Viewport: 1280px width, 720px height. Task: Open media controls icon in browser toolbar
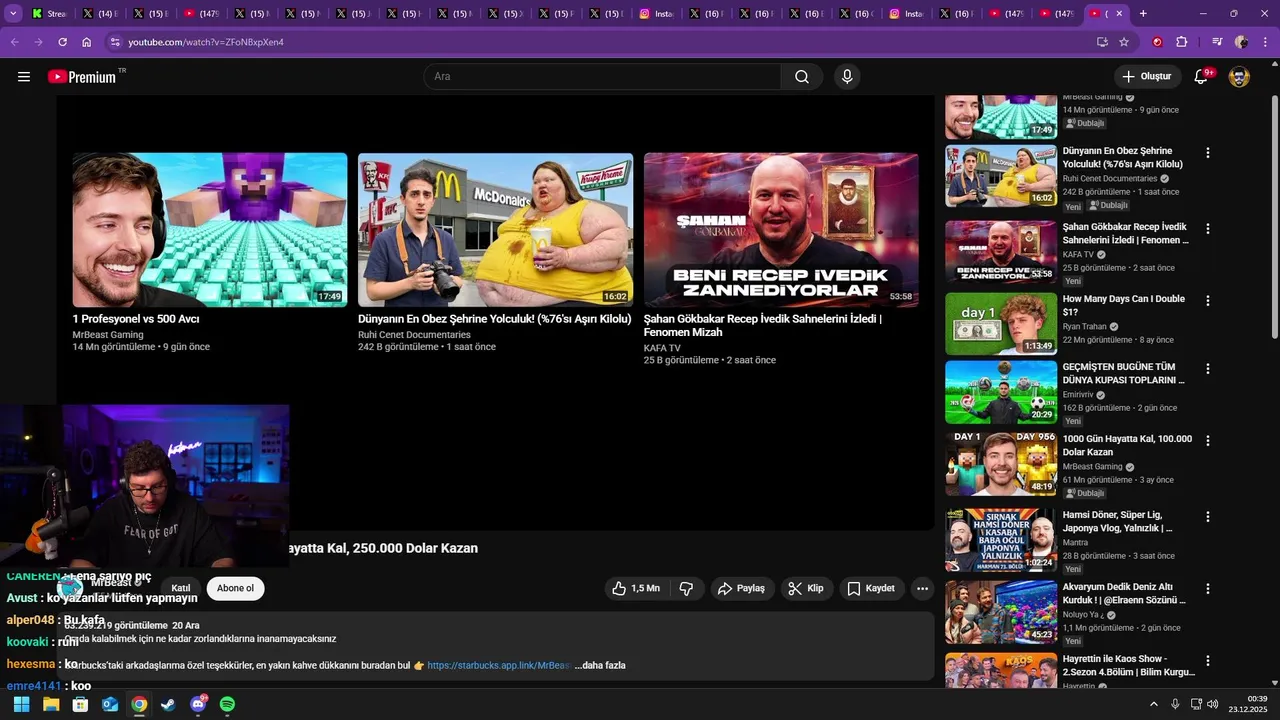pyautogui.click(x=1216, y=42)
